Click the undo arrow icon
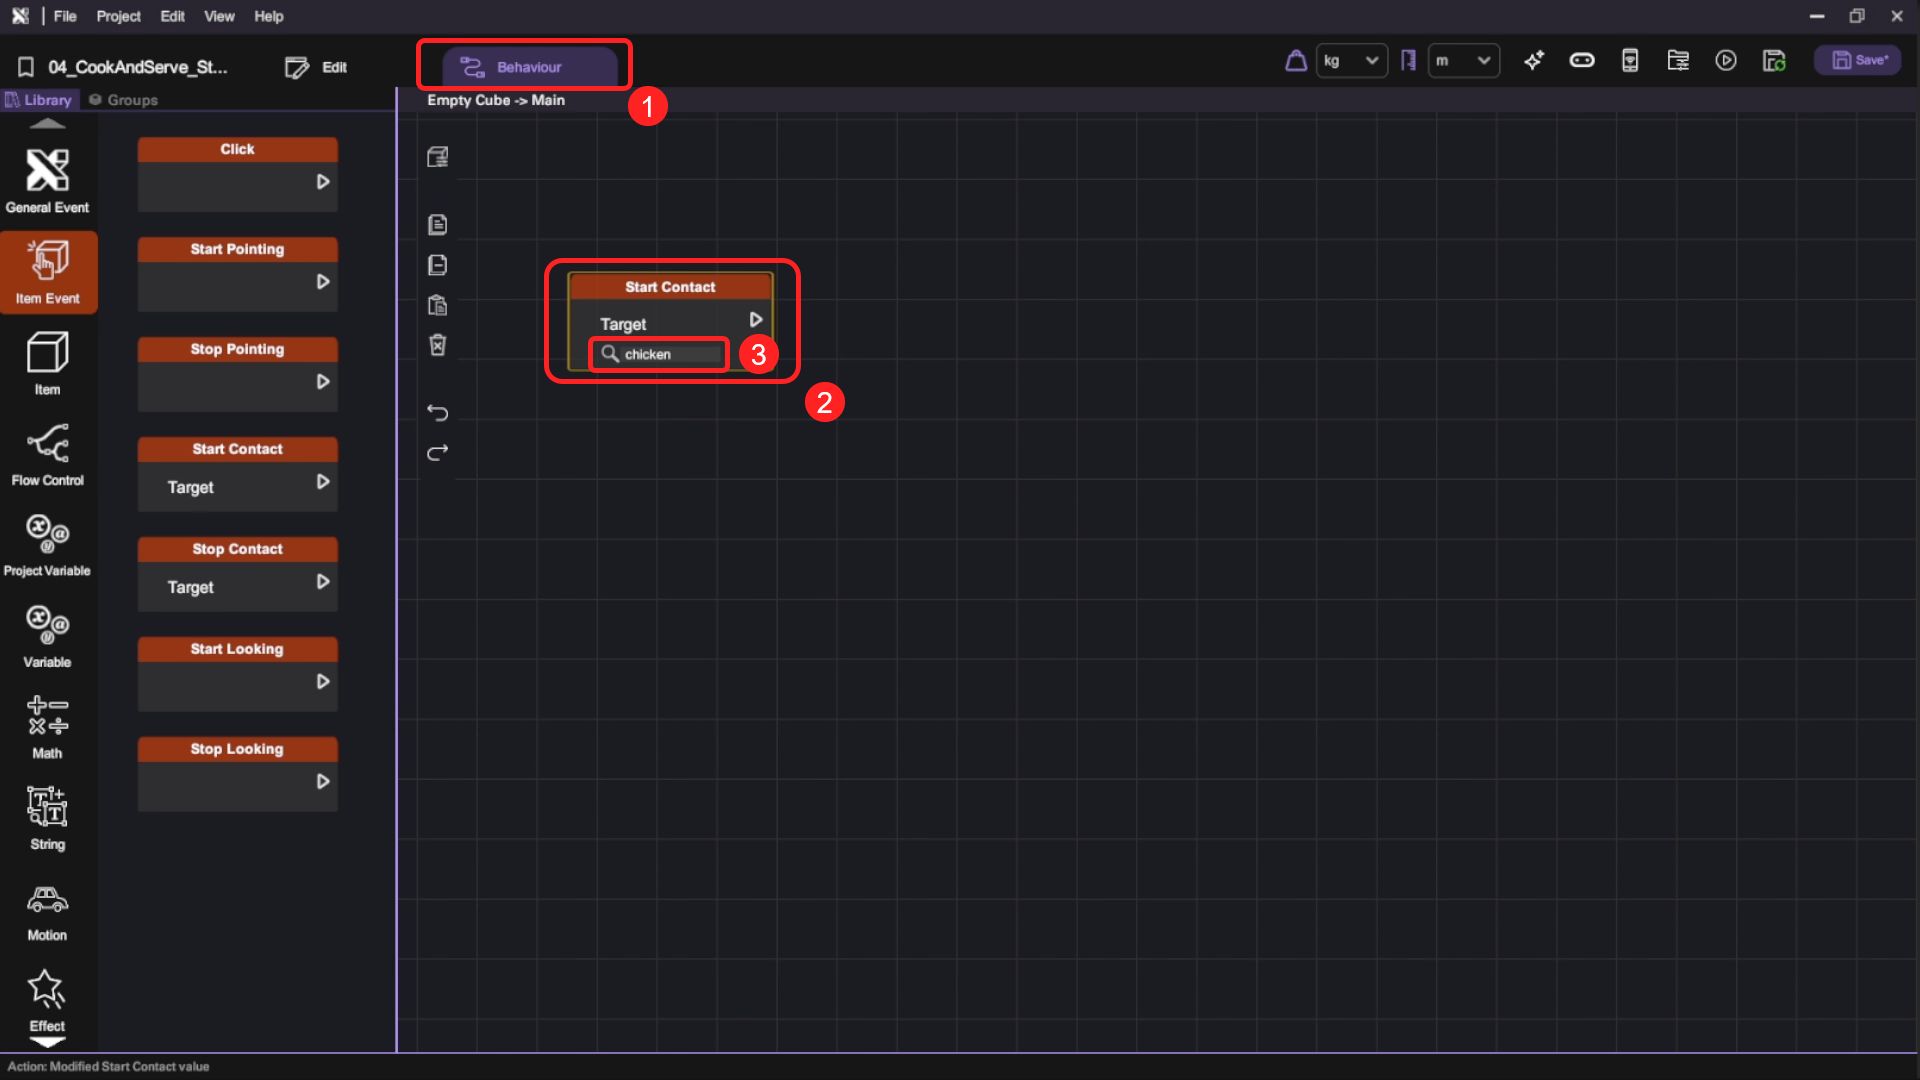Image resolution: width=1920 pixels, height=1080 pixels. [x=438, y=412]
